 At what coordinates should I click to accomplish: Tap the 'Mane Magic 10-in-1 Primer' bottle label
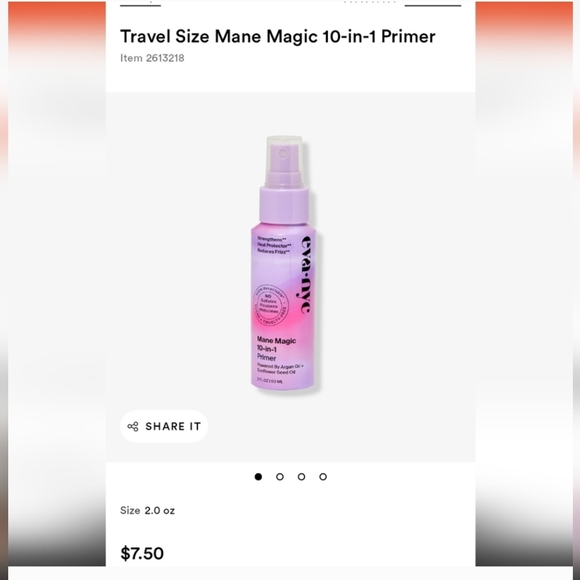(x=277, y=348)
